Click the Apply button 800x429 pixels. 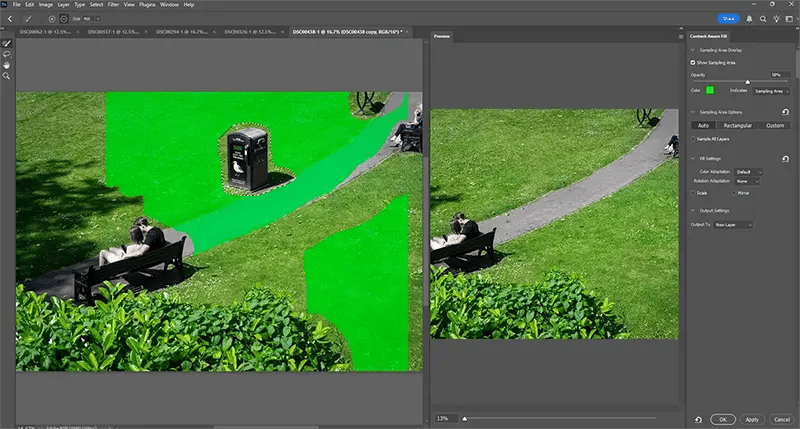click(x=752, y=419)
